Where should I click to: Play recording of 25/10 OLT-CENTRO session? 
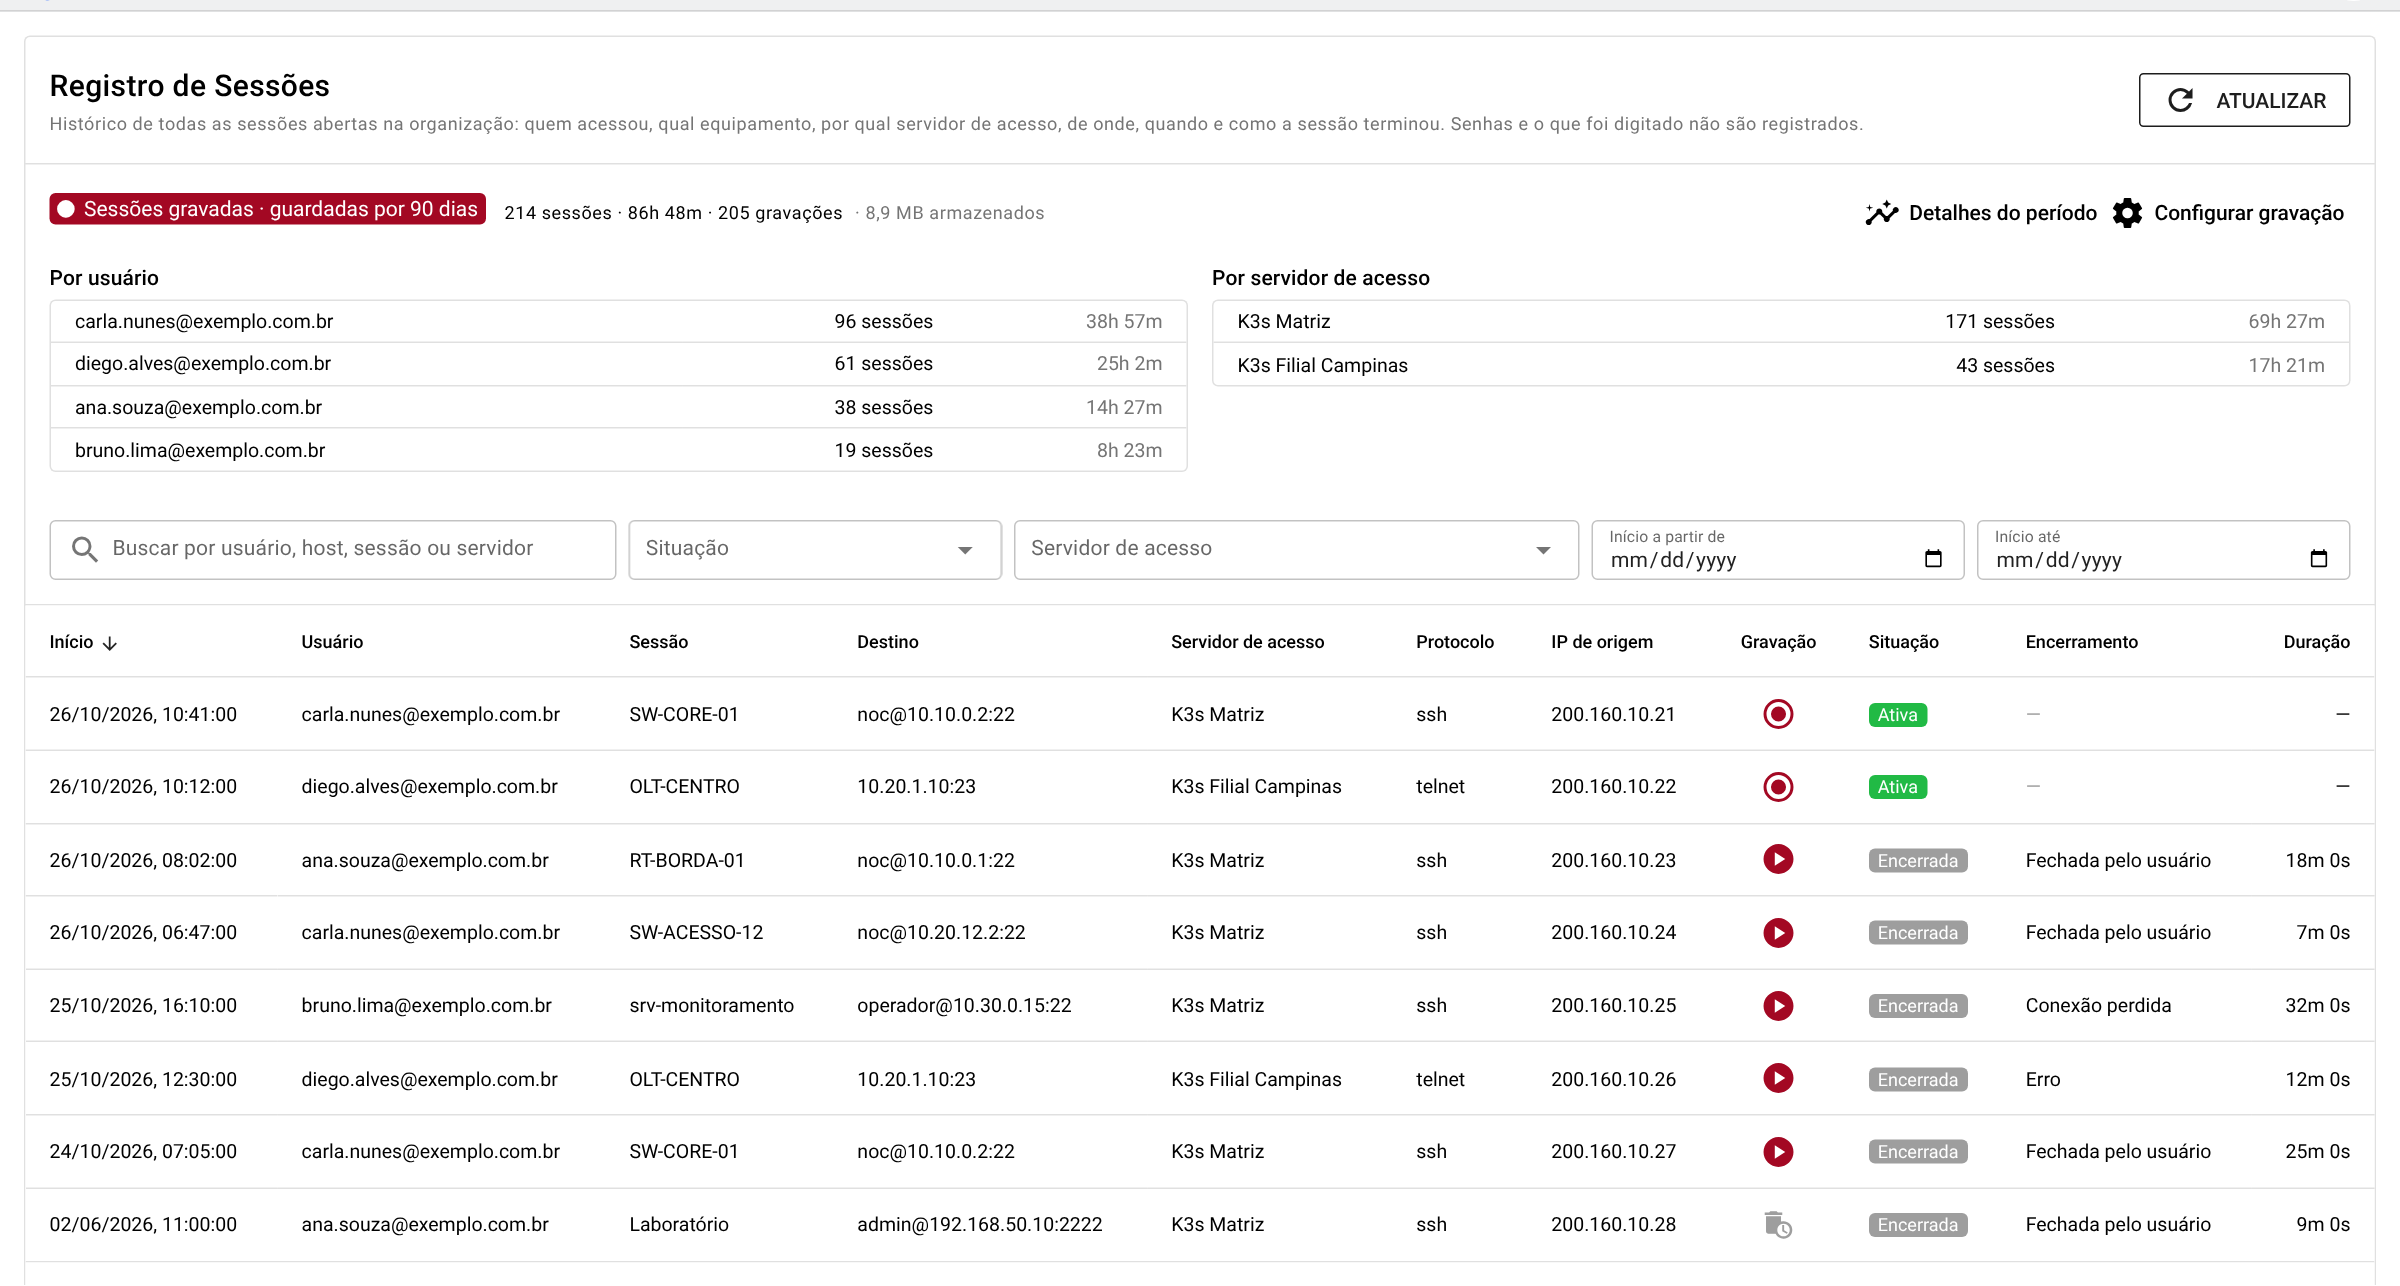pos(1778,1078)
